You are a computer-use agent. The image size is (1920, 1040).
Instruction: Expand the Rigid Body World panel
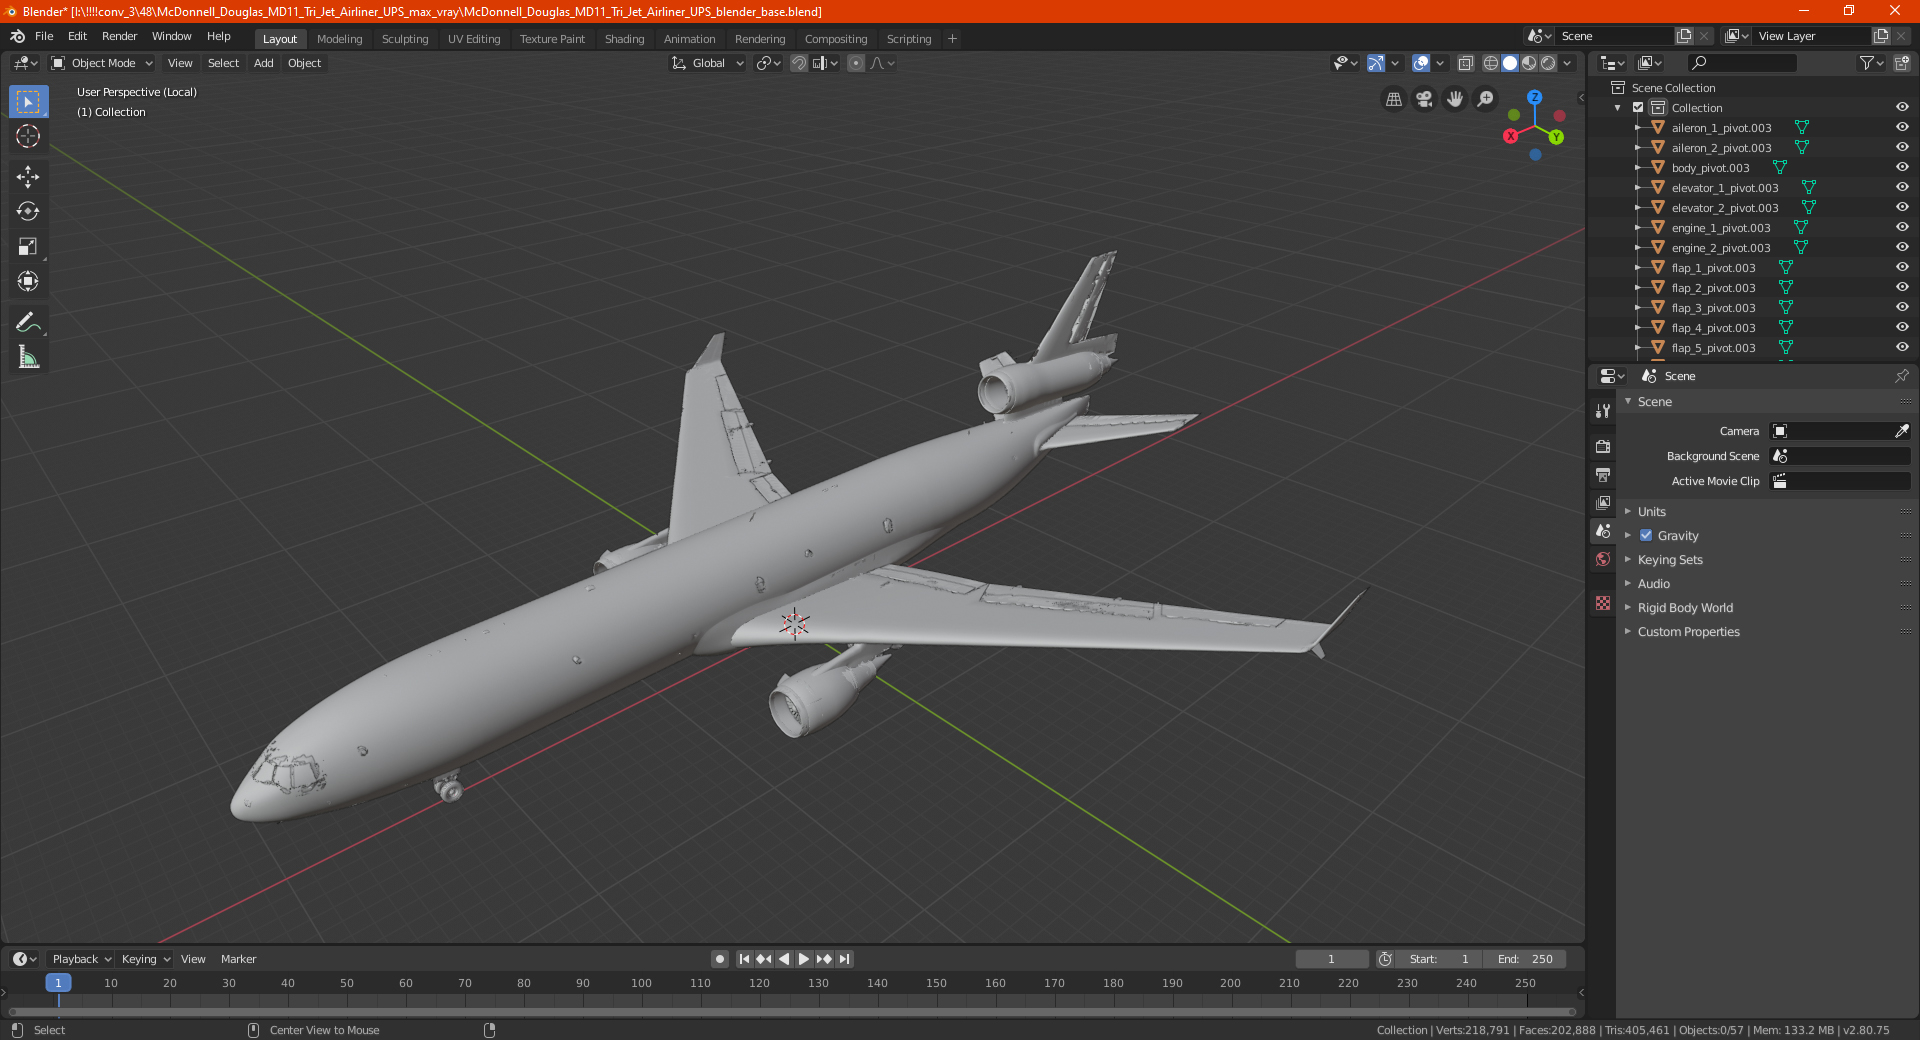pyautogui.click(x=1685, y=607)
